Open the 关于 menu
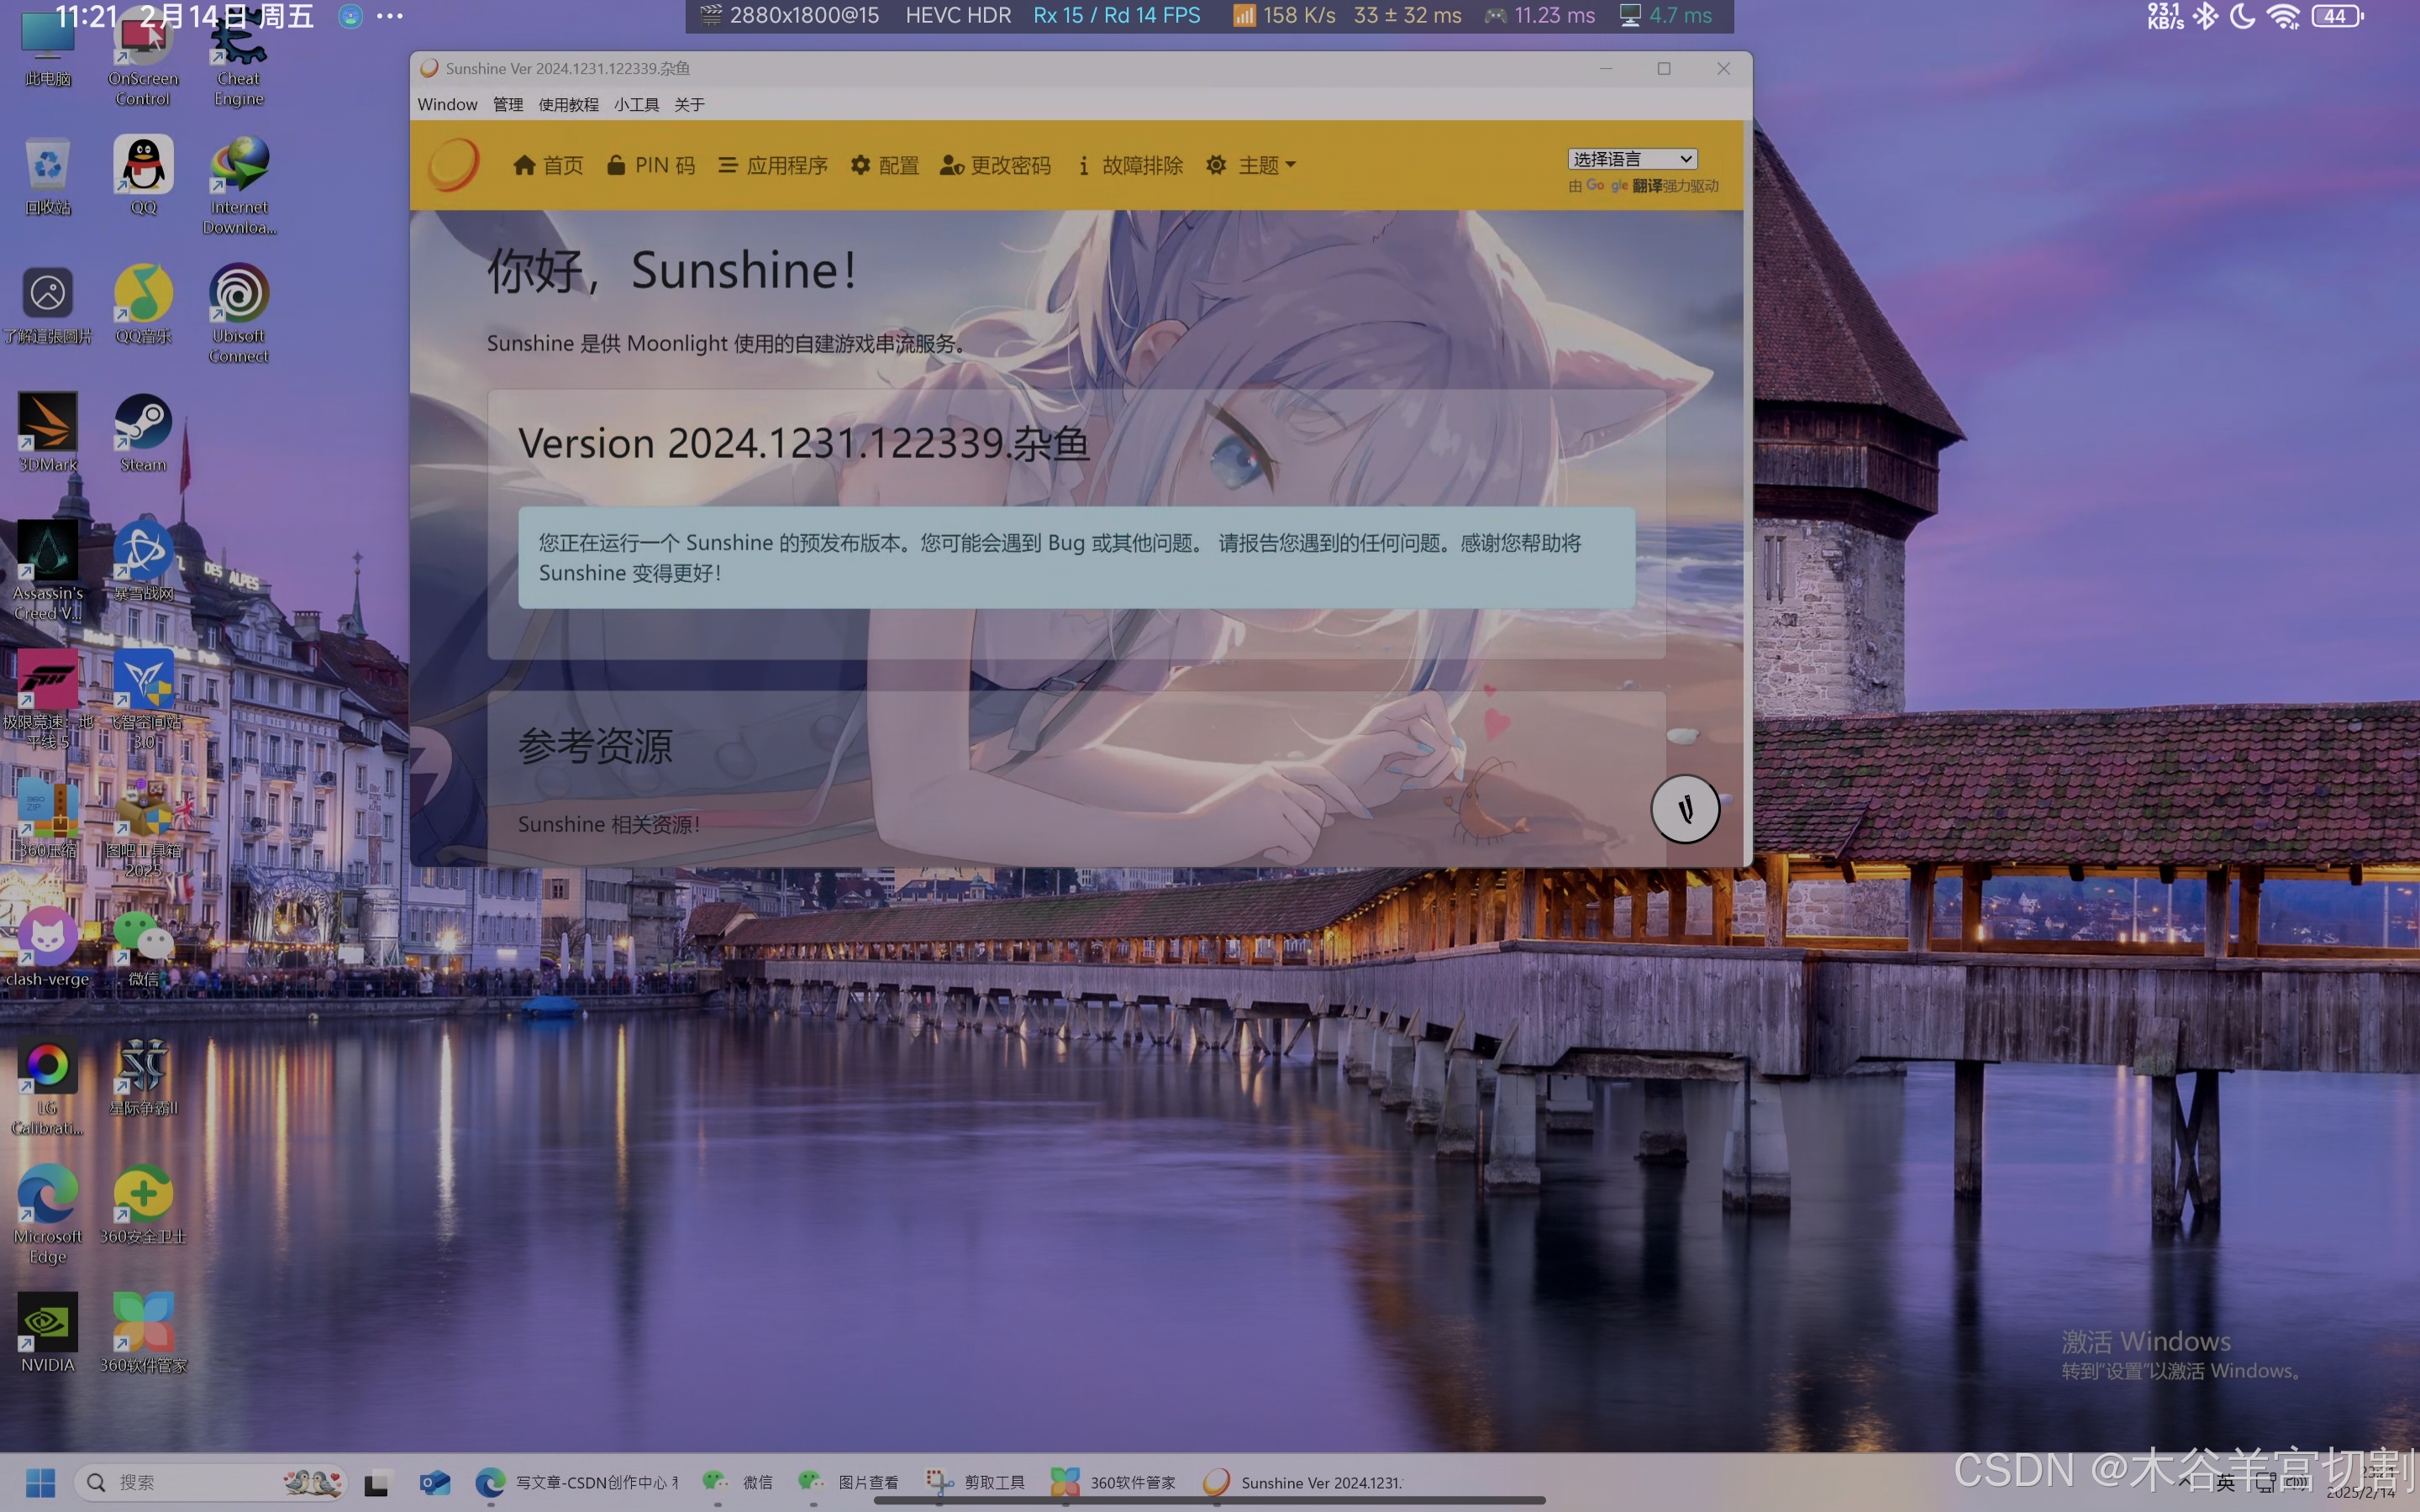Screen dimensions: 2420x1512 (689, 105)
